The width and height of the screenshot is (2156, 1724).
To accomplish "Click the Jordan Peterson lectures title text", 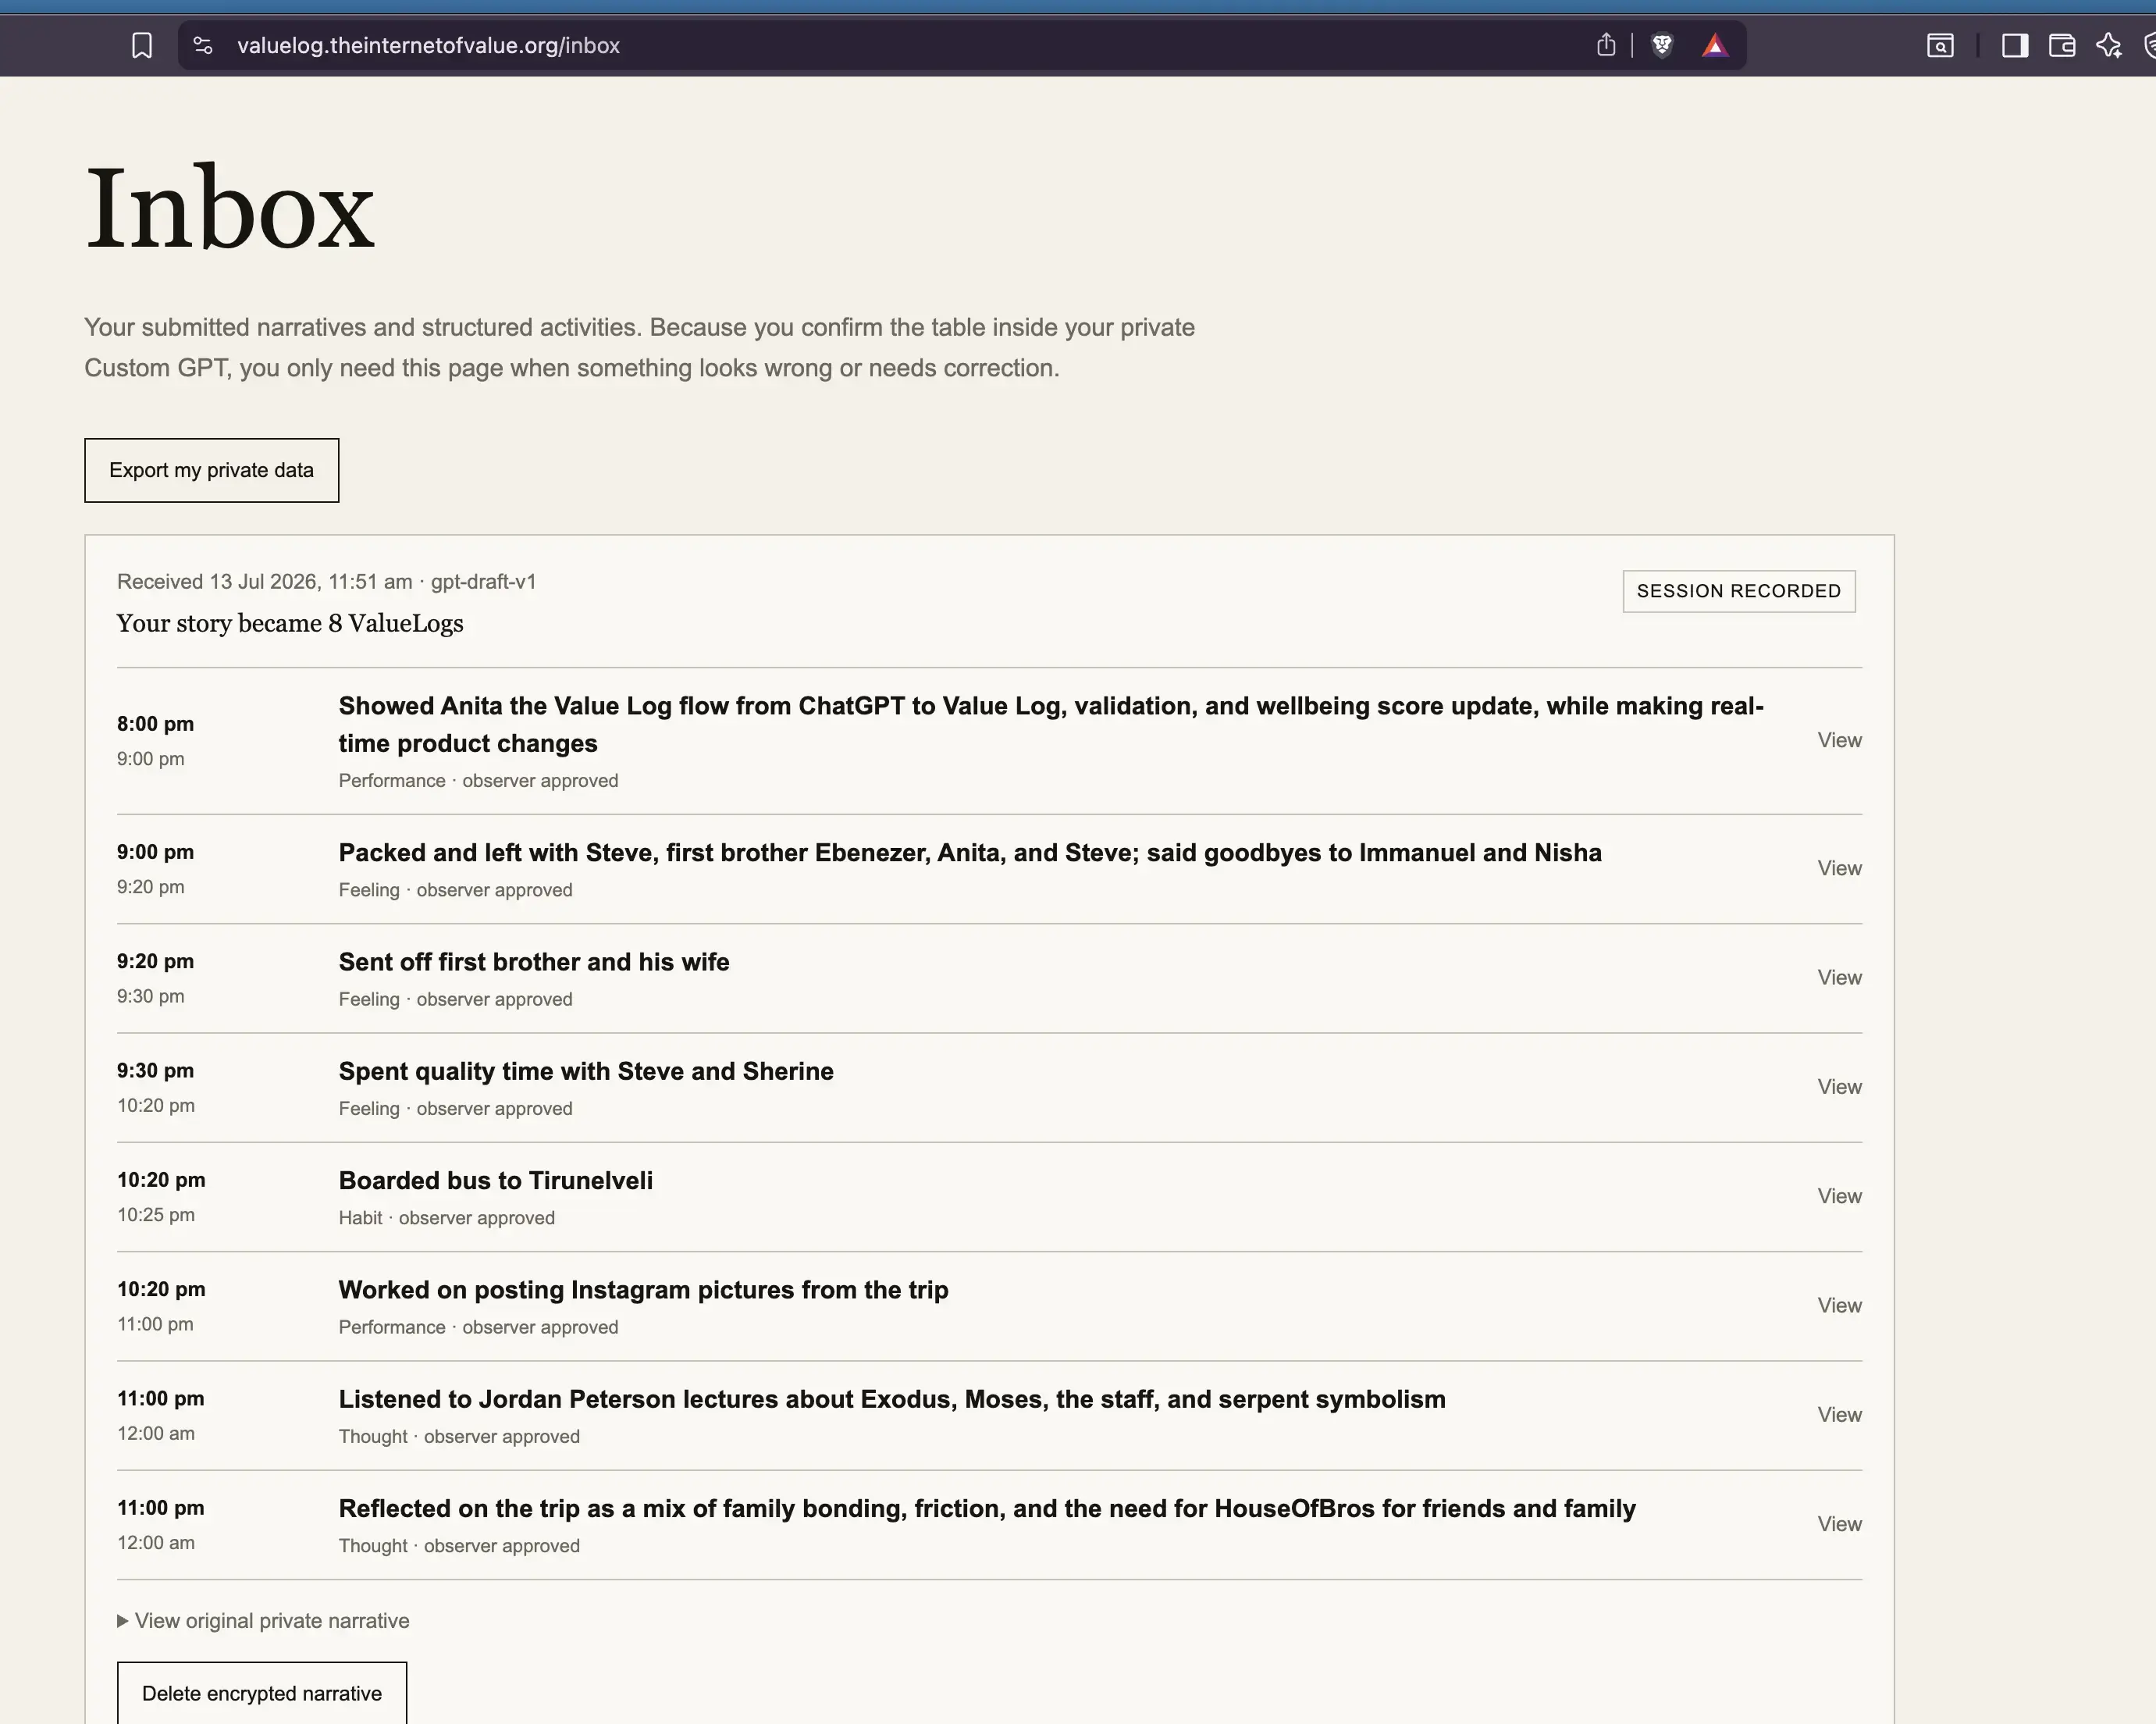I will pyautogui.click(x=892, y=1399).
